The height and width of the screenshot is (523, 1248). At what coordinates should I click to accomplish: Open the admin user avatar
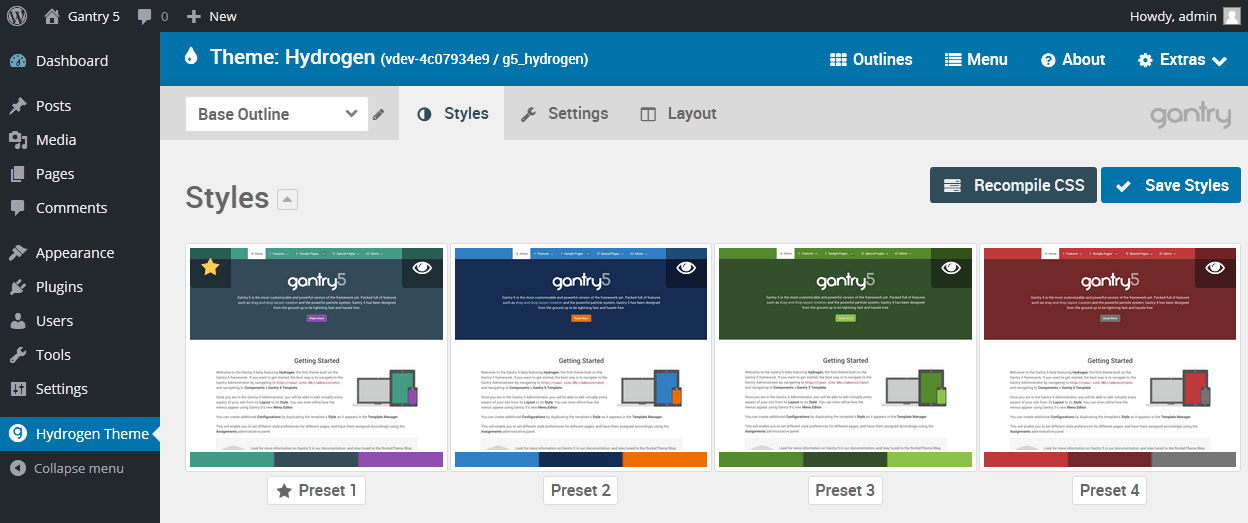coord(1231,16)
